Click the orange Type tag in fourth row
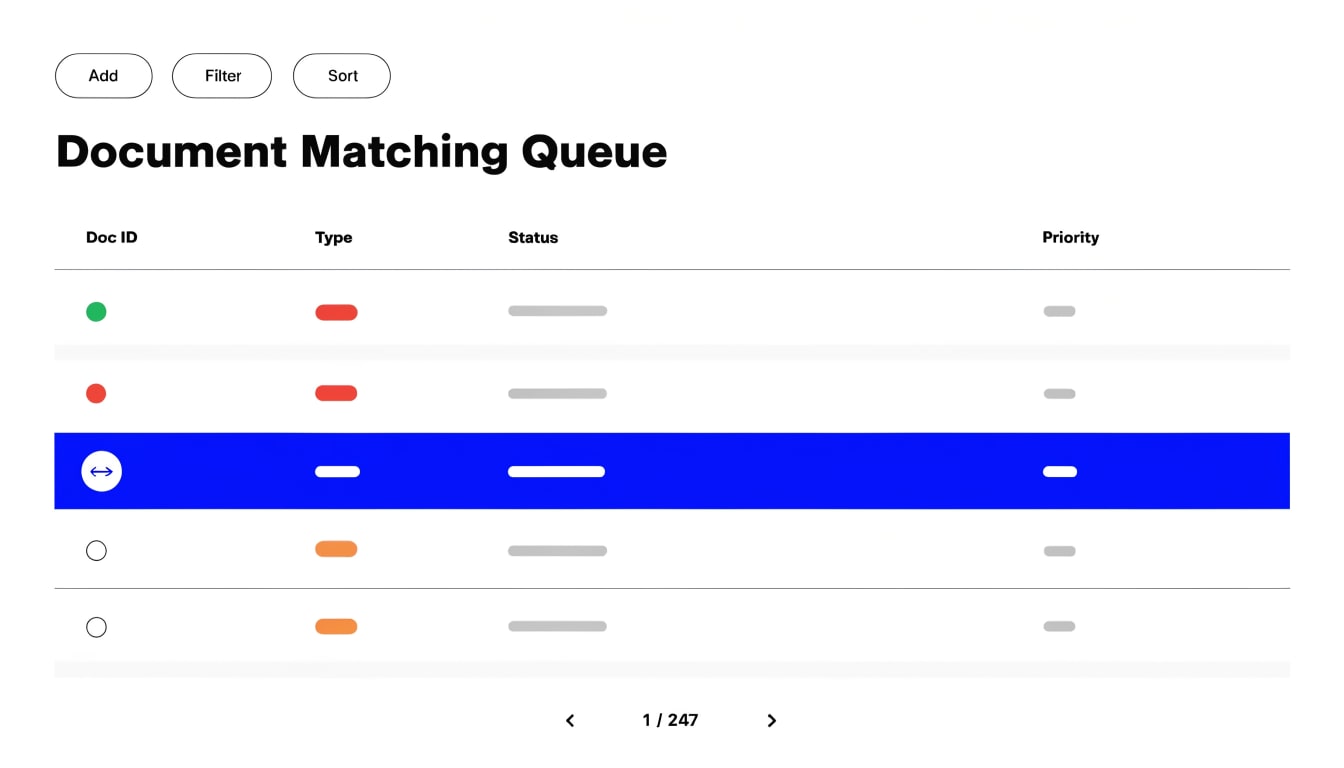 [x=336, y=549]
